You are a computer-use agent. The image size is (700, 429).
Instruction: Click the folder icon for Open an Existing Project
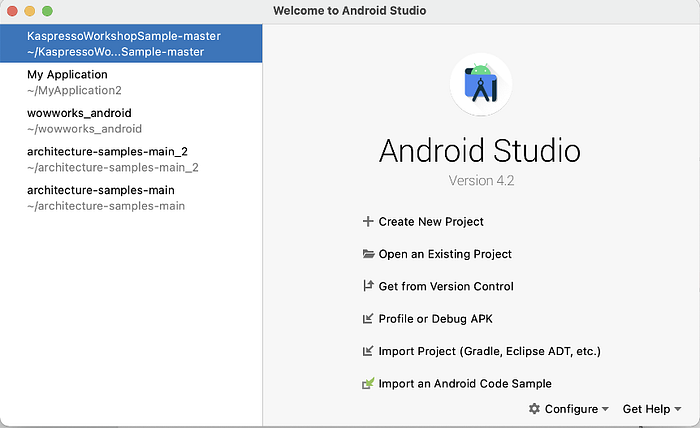[368, 254]
